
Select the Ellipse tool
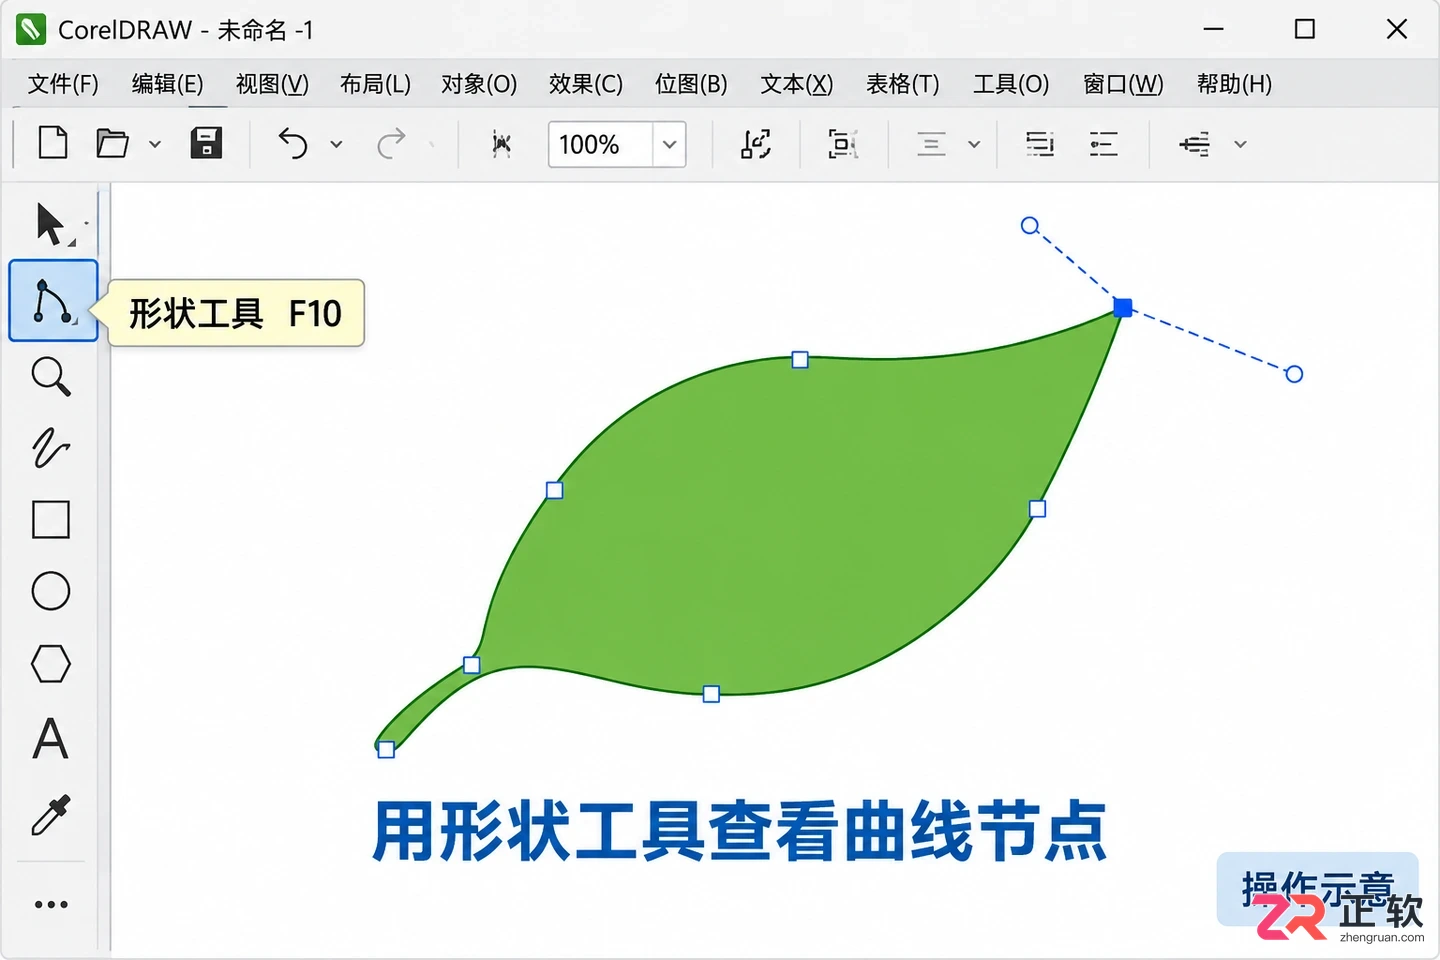tap(51, 591)
